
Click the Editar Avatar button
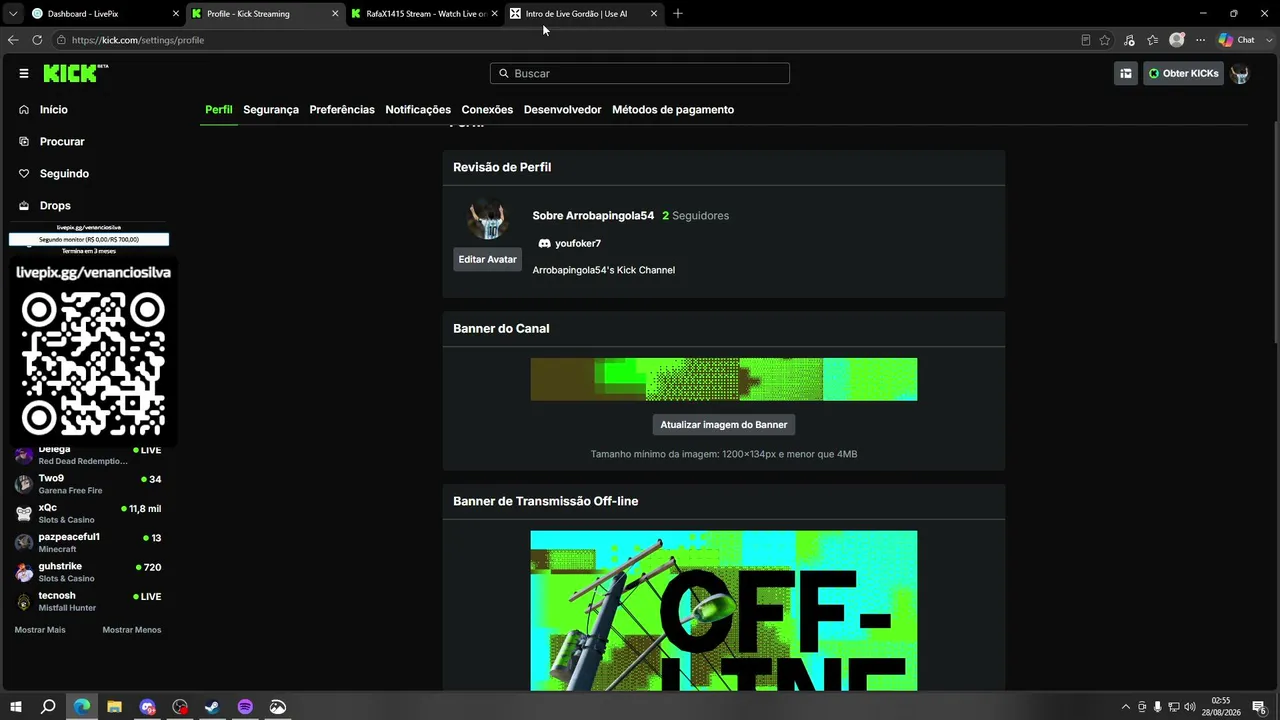point(487,259)
